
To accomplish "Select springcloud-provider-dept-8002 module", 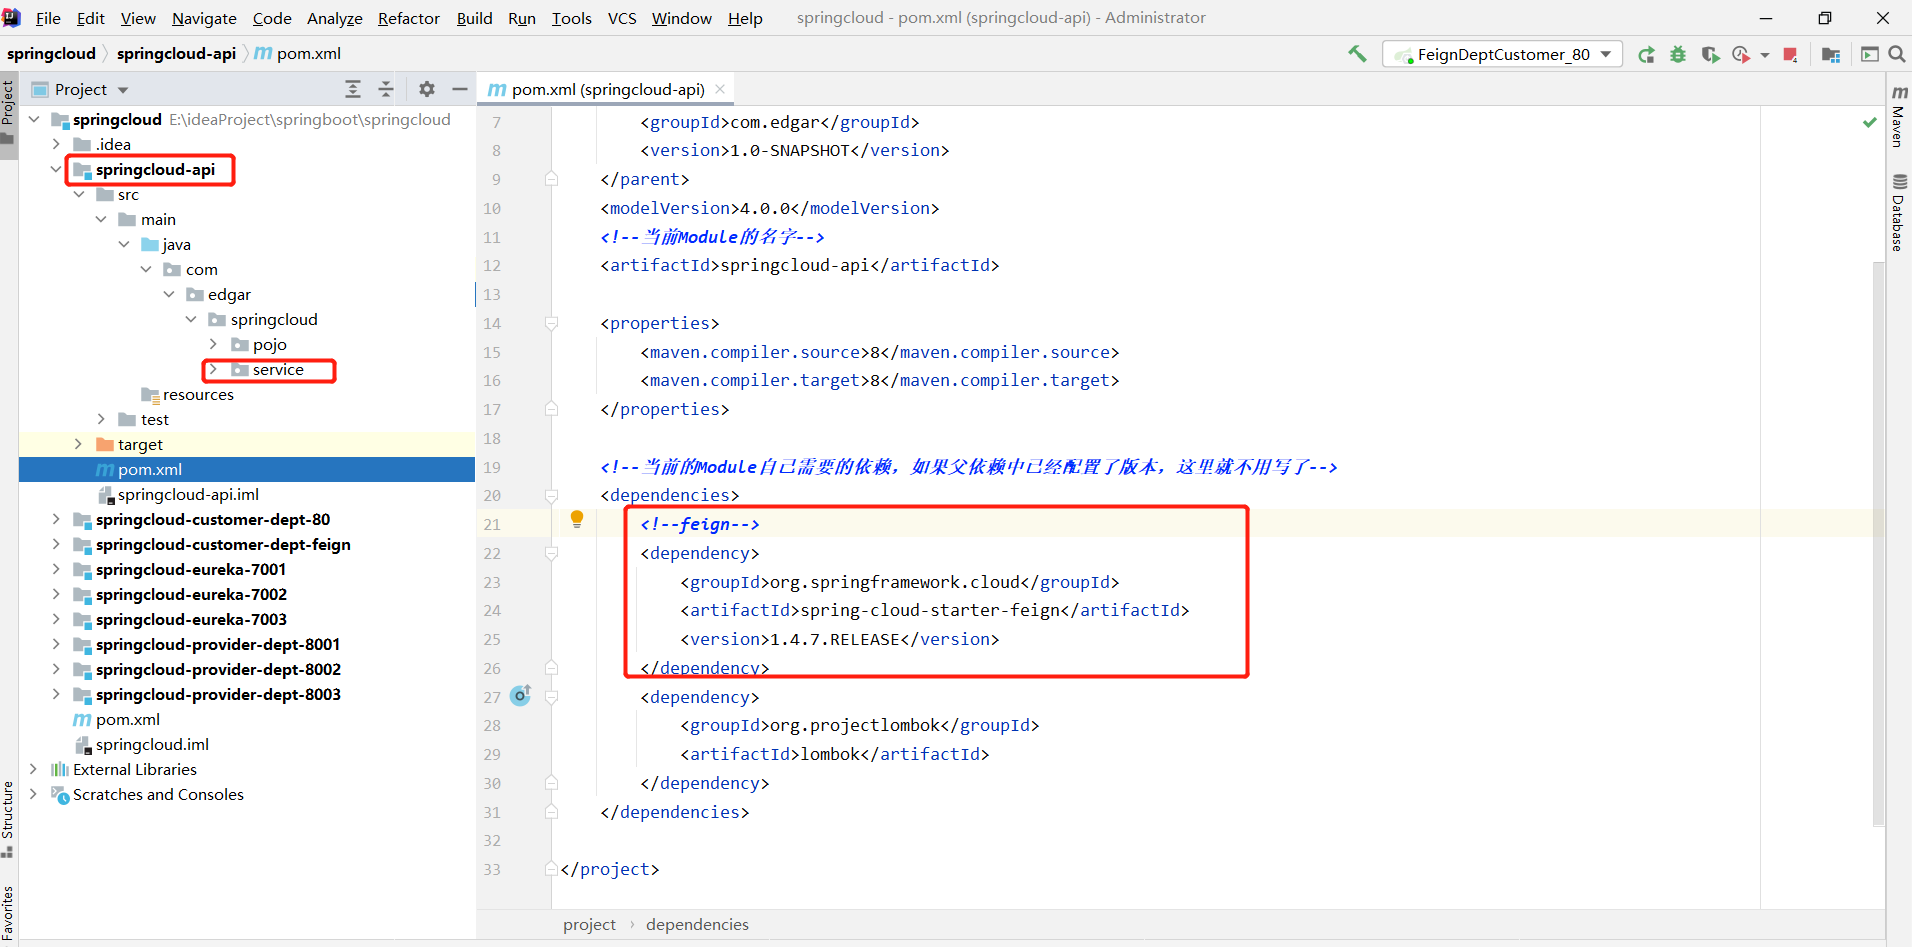I will 218,670.
